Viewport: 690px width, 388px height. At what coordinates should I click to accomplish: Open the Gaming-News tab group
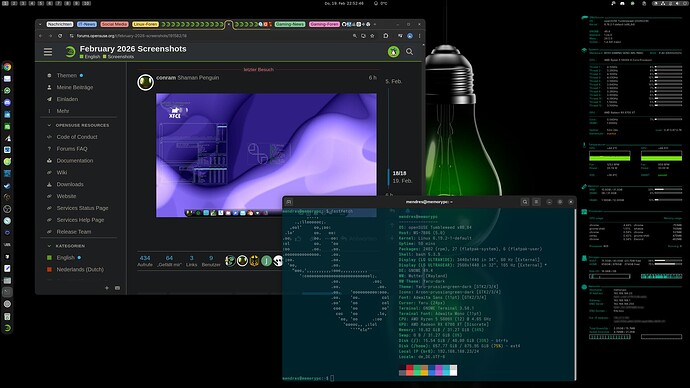pos(290,24)
